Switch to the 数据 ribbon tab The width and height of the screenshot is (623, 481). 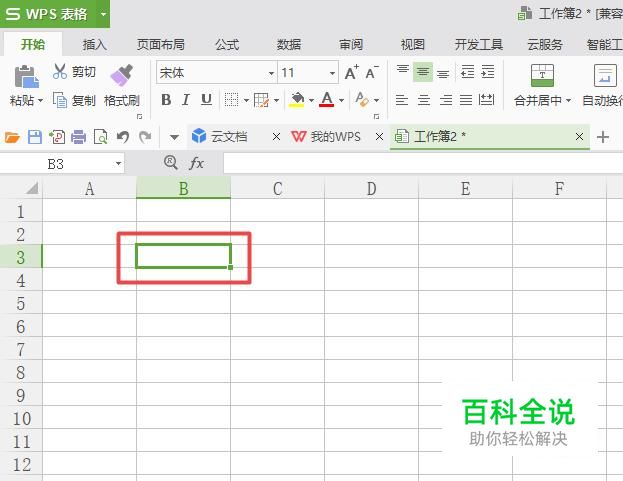[288, 44]
